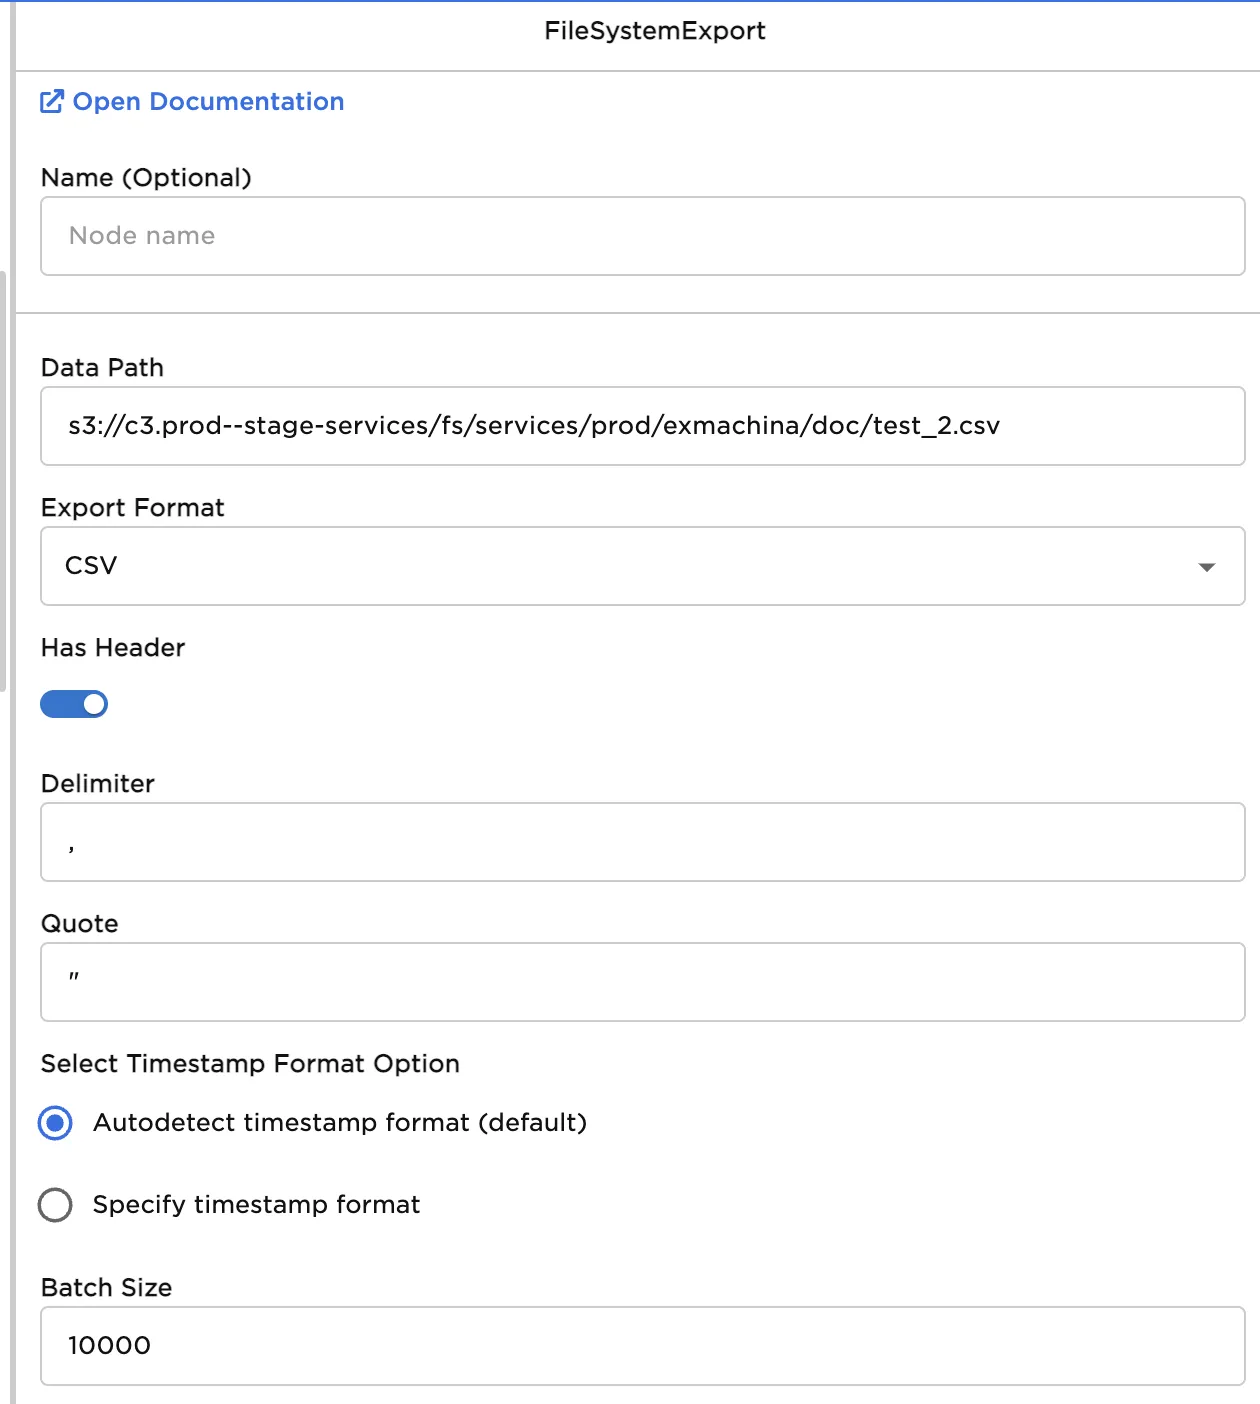Image resolution: width=1260 pixels, height=1404 pixels.
Task: Select the Autodetect timestamp format radio button
Action: pyautogui.click(x=56, y=1123)
